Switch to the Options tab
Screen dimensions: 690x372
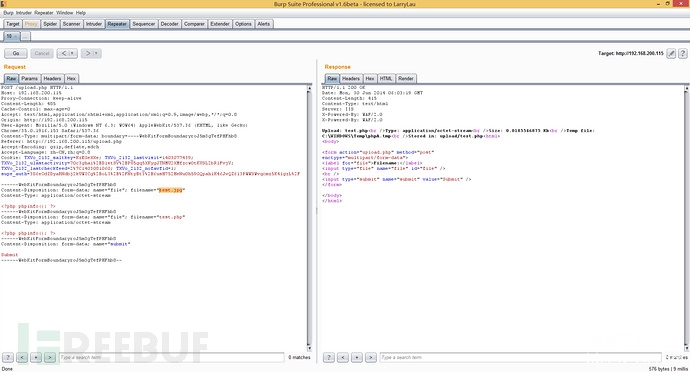243,24
